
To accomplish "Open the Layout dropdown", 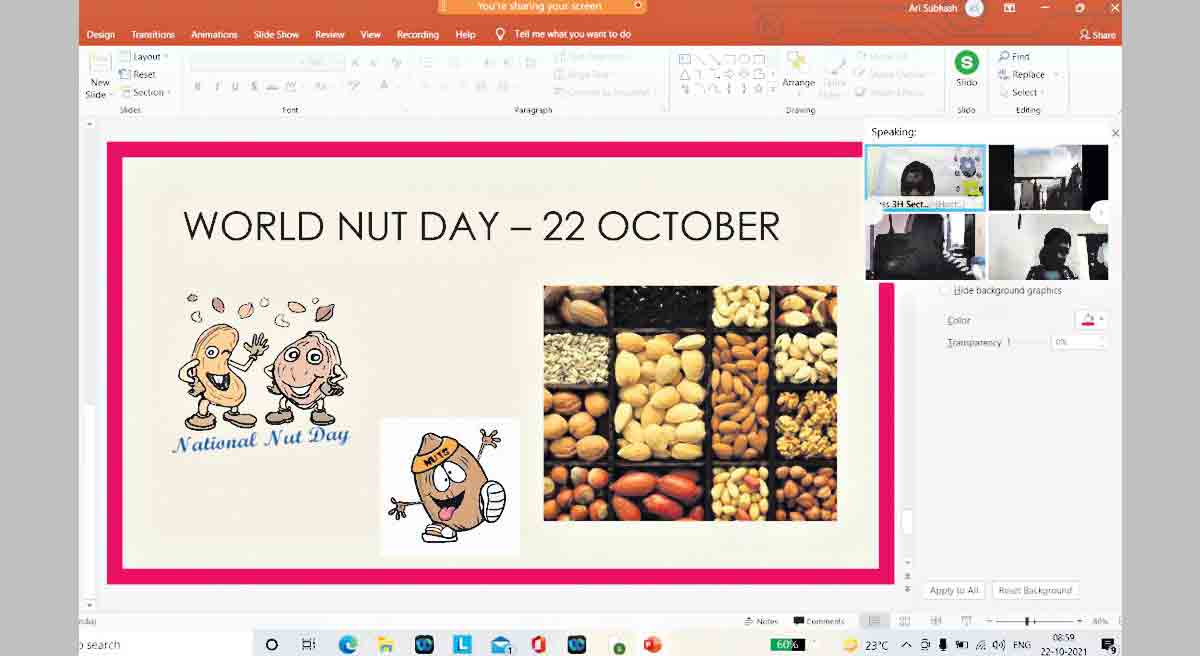I will [x=144, y=57].
